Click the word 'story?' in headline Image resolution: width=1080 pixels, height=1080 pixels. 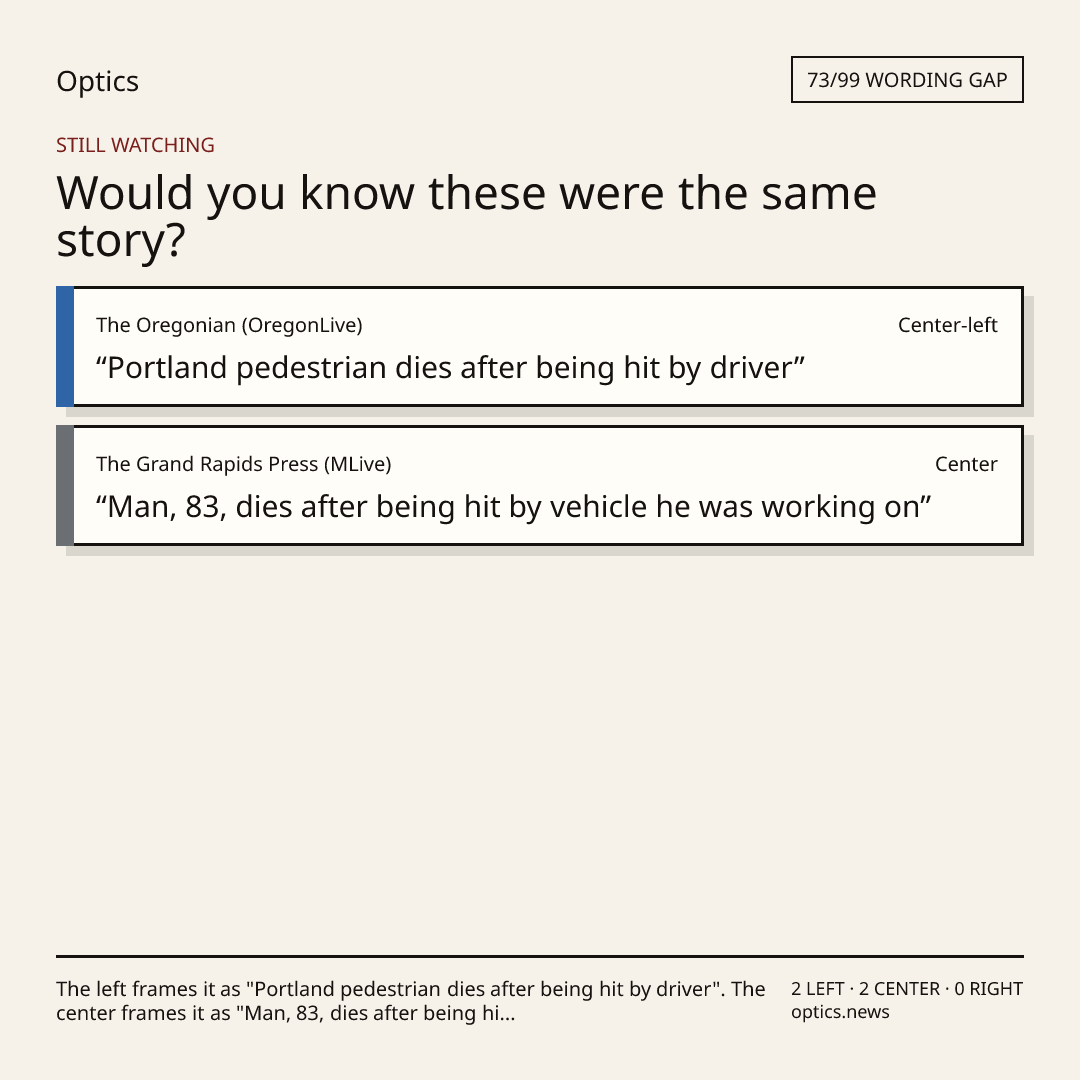pyautogui.click(x=121, y=241)
